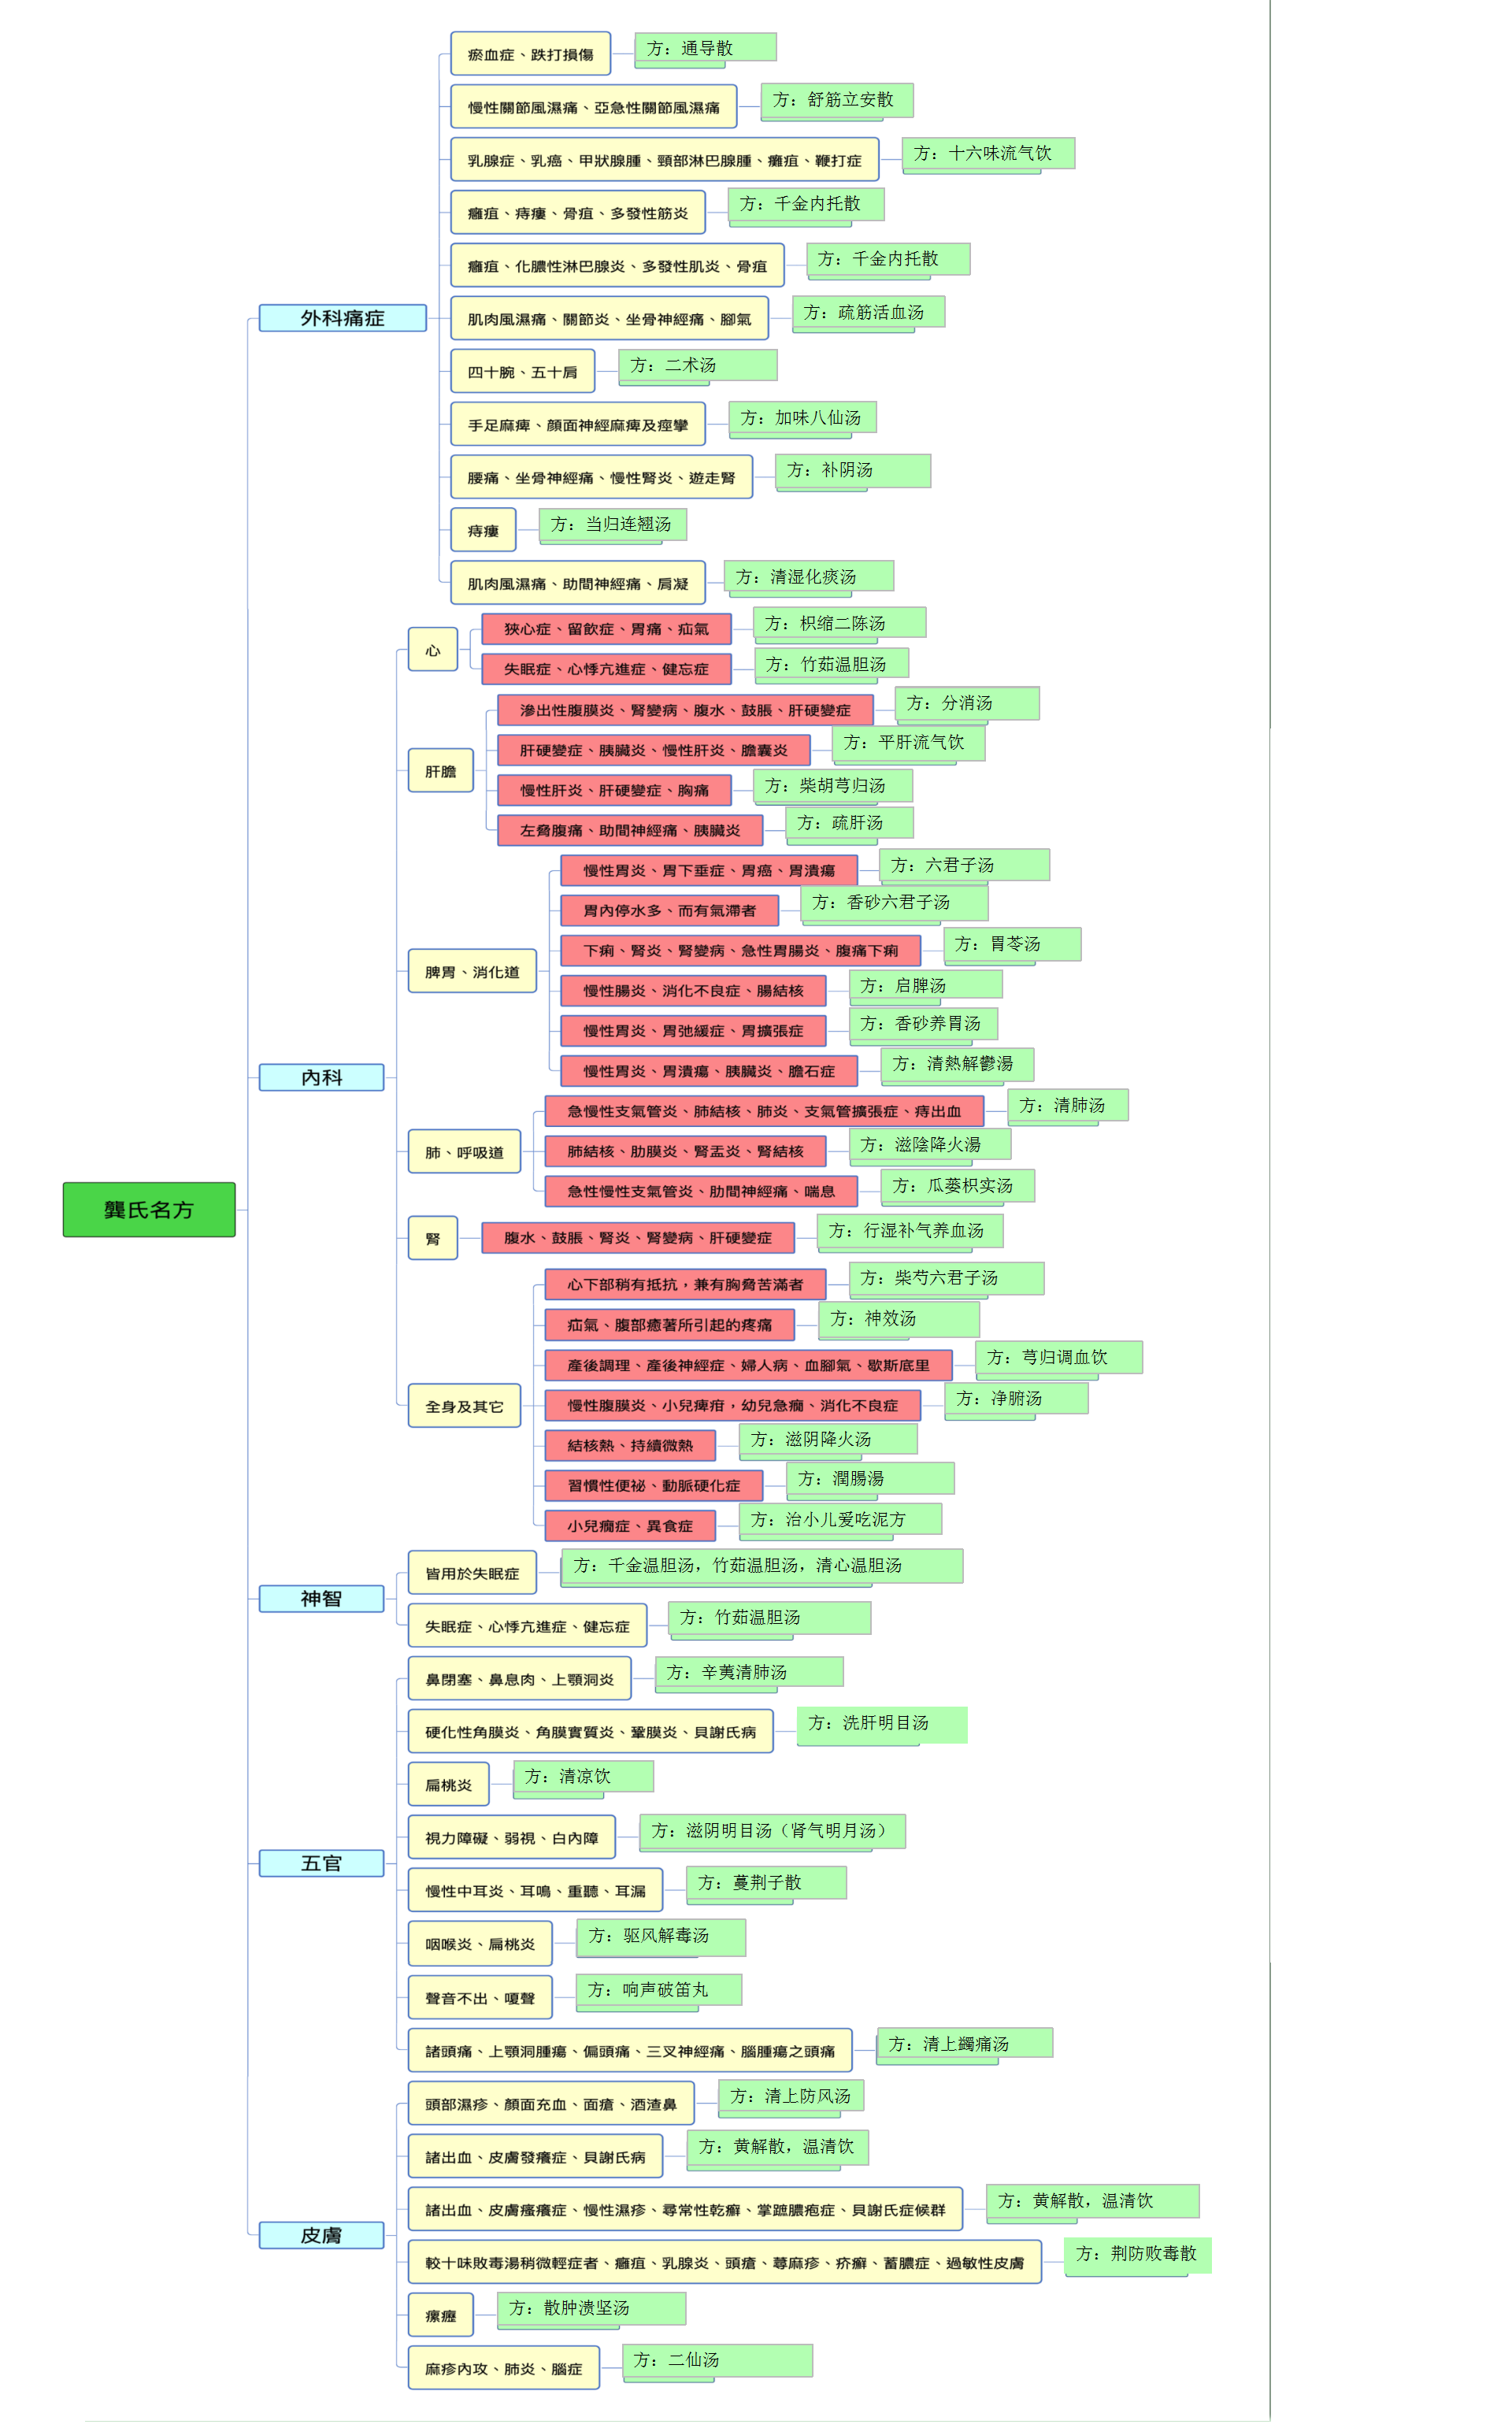The image size is (1512, 2428).
Task: Select the 方:二术汤 label
Action: pos(698,365)
